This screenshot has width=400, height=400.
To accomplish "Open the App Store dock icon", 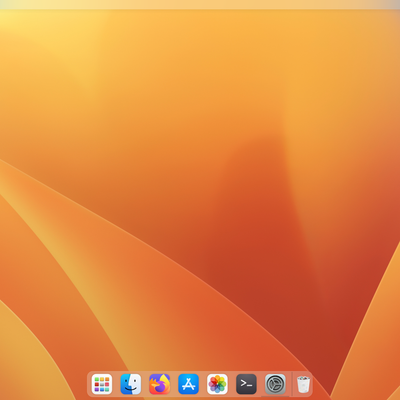I will (x=189, y=384).
